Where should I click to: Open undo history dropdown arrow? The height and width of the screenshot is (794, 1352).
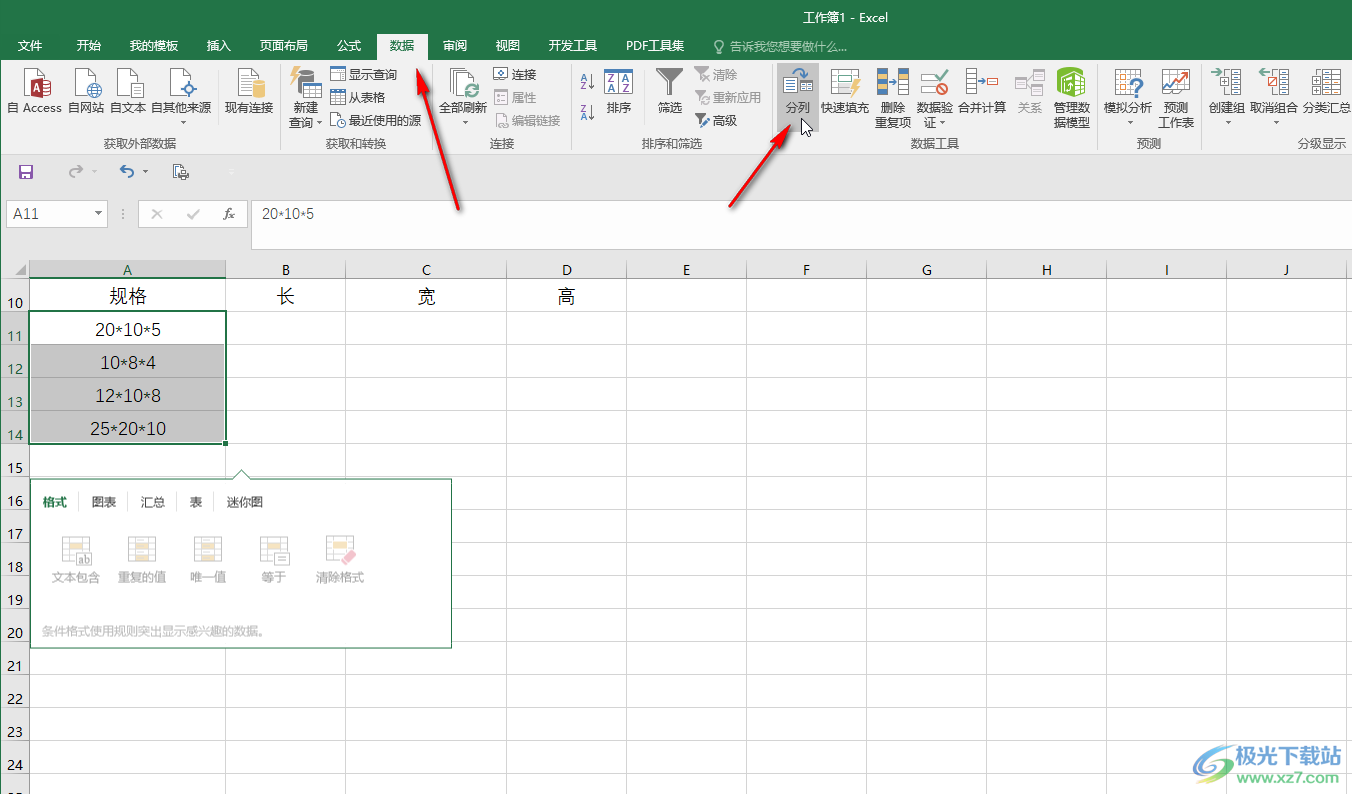pyautogui.click(x=146, y=172)
